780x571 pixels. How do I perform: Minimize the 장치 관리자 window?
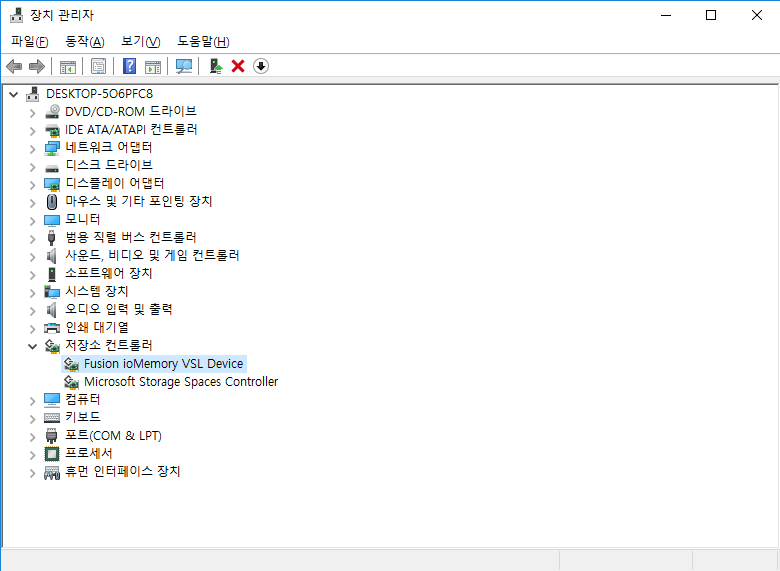coord(666,15)
